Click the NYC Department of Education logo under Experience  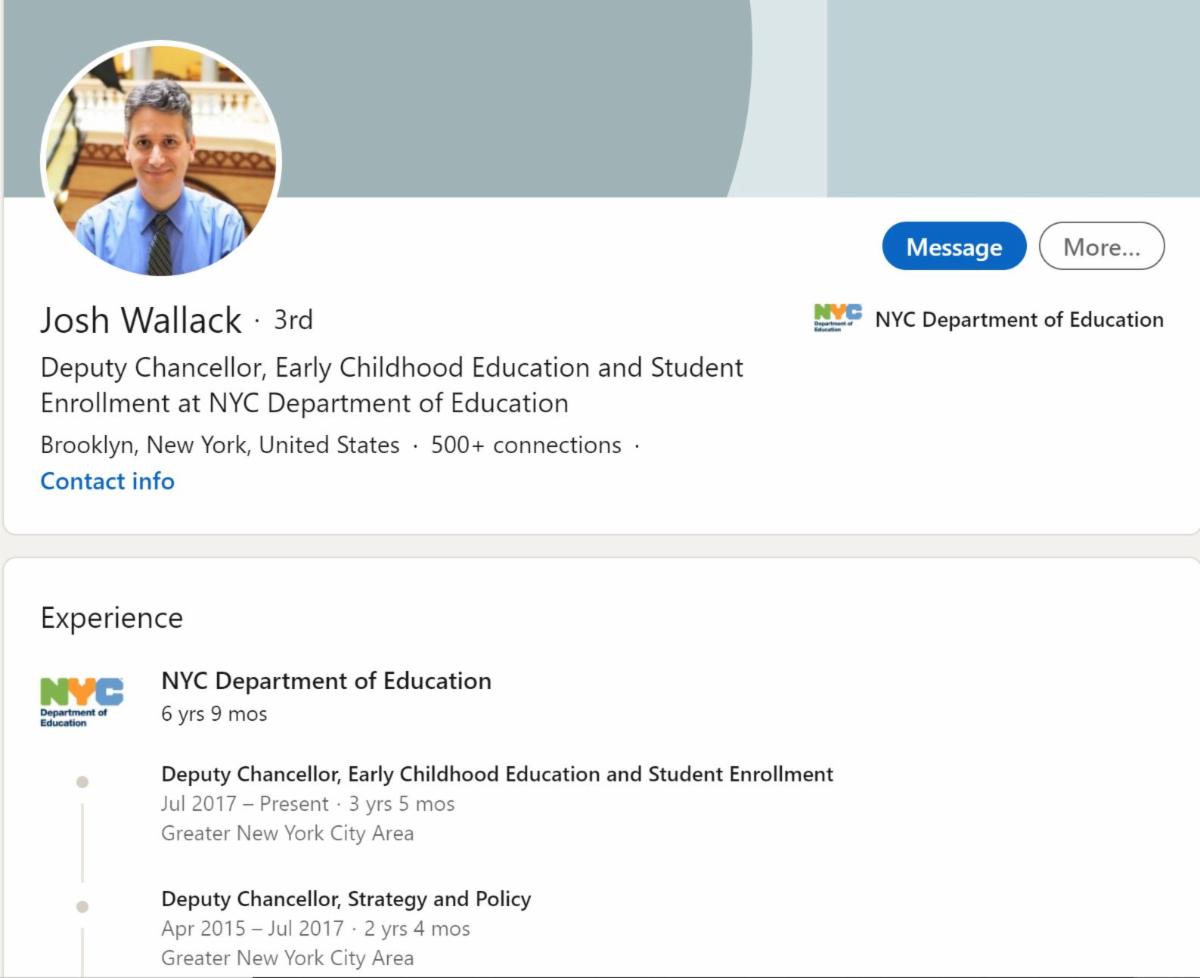[82, 700]
